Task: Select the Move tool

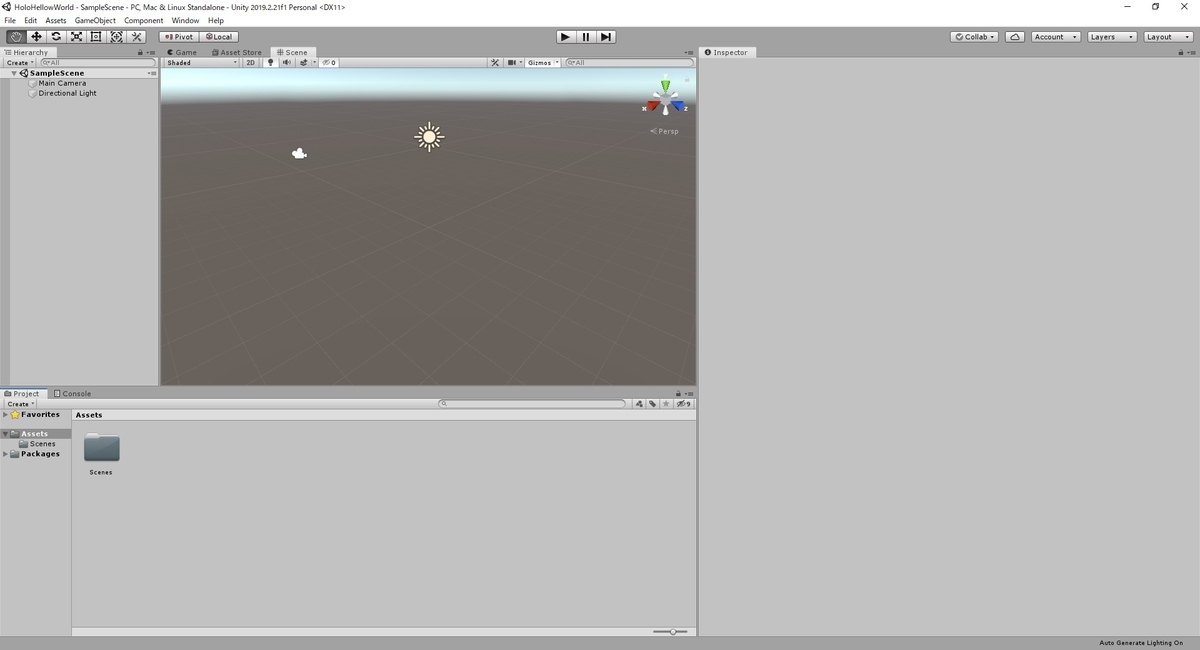Action: (x=36, y=37)
